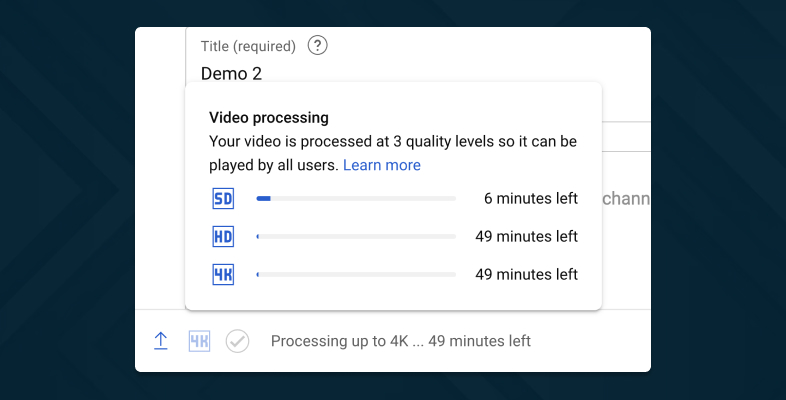
Task: Click the checkmark circle icon in the footer
Action: click(237, 341)
